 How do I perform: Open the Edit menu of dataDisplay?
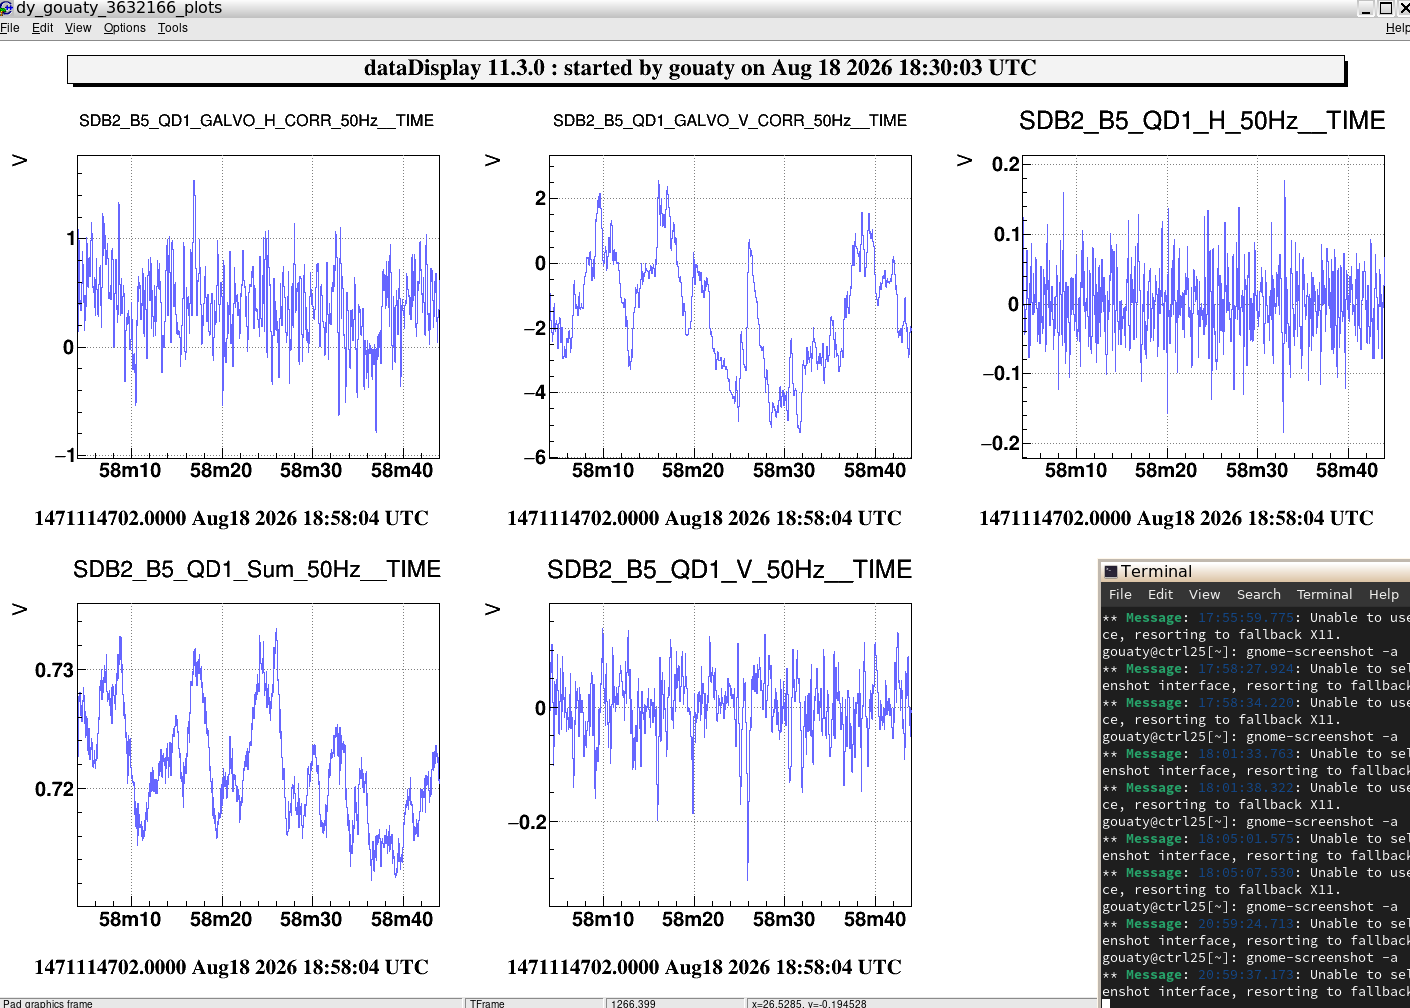[42, 28]
